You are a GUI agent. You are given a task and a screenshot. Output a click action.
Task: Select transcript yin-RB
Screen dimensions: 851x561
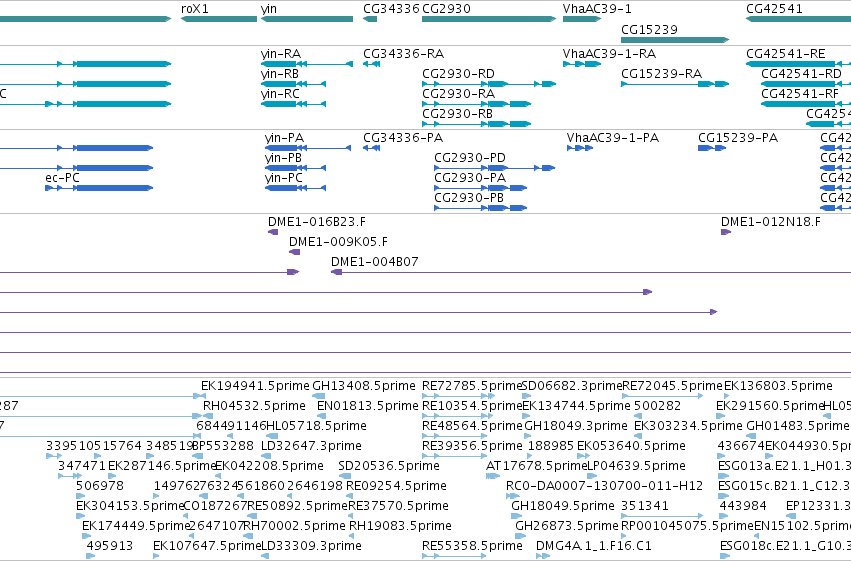click(x=294, y=84)
